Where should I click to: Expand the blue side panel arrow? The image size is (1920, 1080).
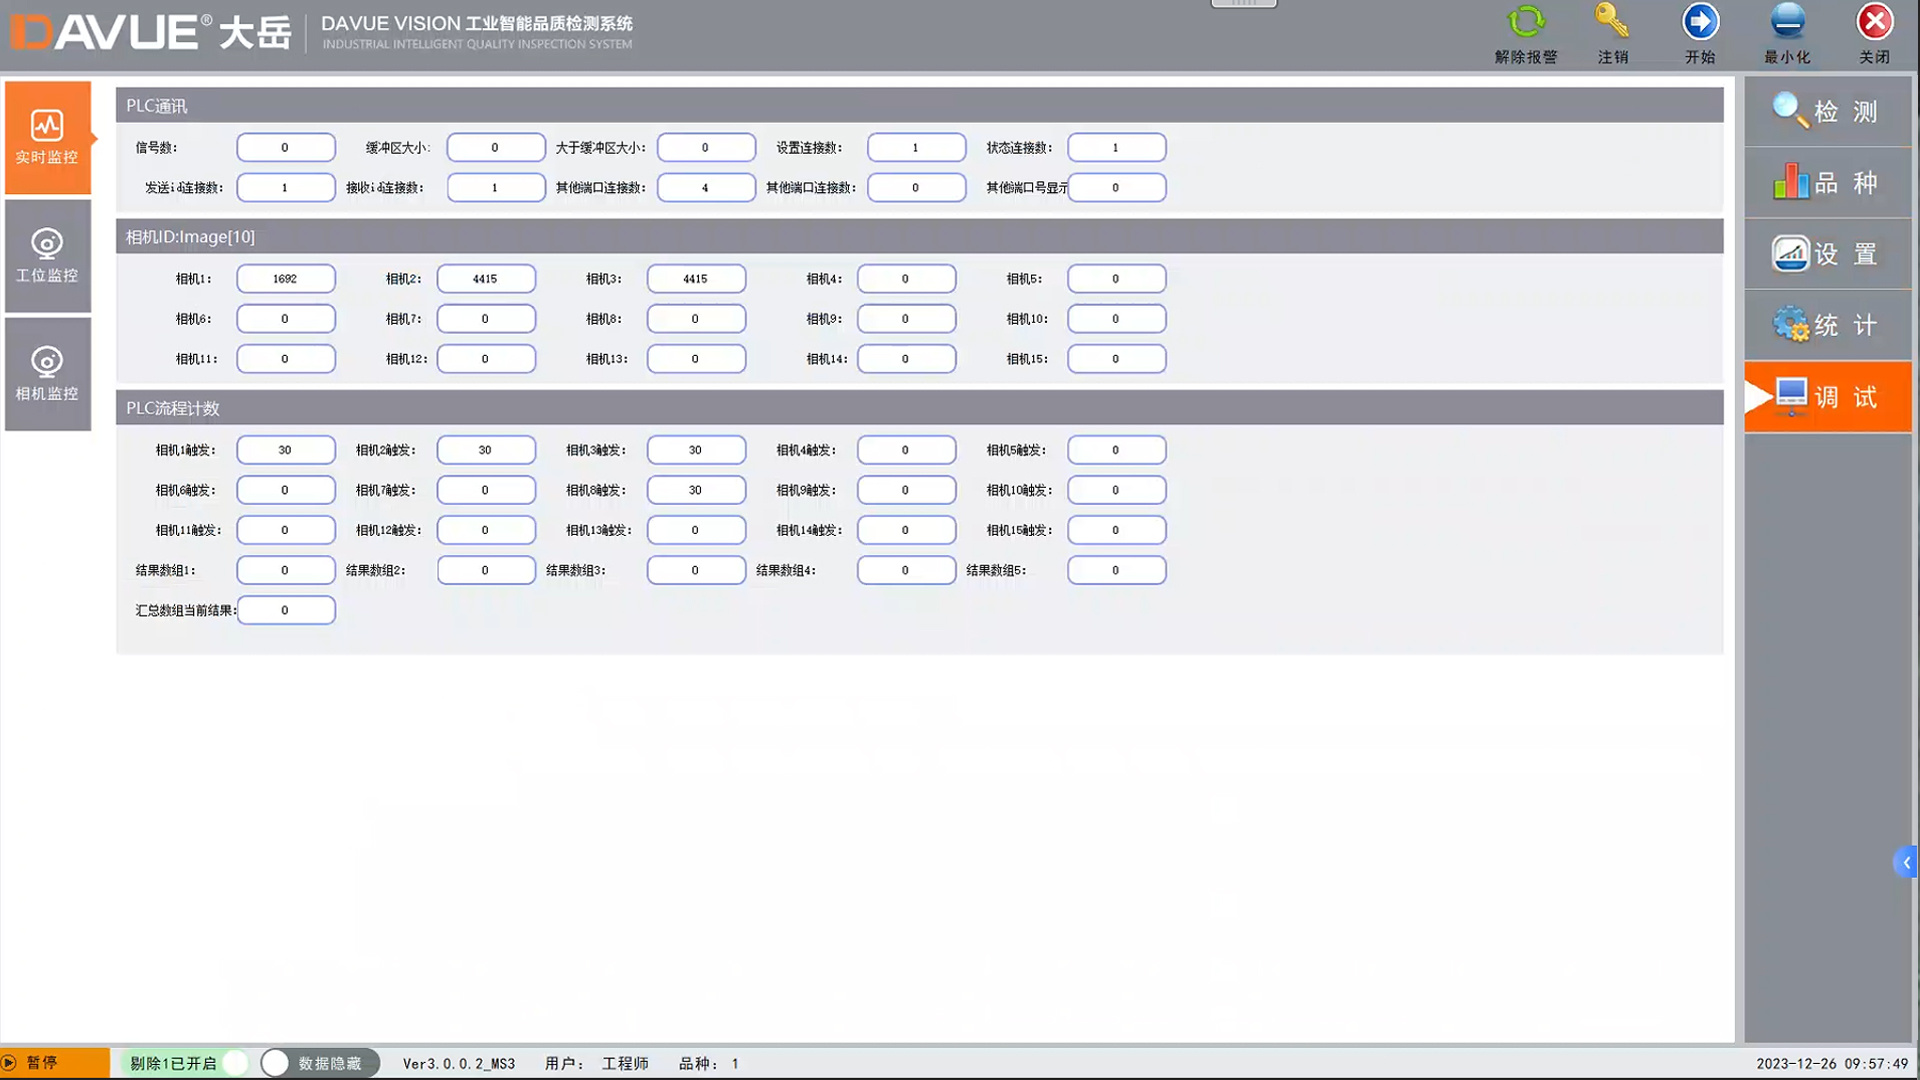(1906, 862)
